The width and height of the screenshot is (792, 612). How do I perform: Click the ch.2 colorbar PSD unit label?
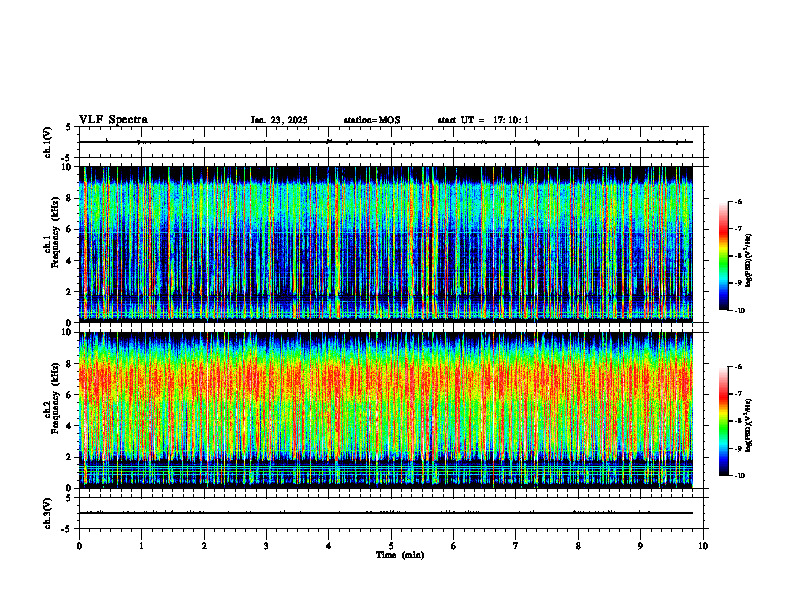(749, 424)
